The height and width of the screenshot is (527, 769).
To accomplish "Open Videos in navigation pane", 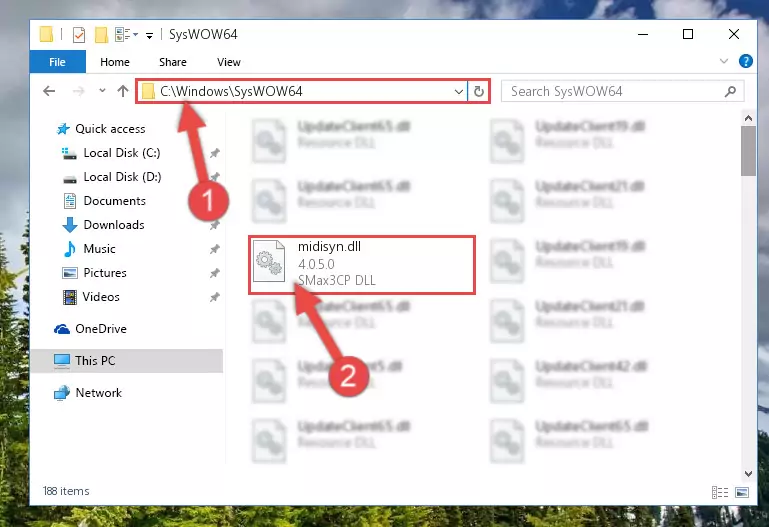I will click(101, 297).
